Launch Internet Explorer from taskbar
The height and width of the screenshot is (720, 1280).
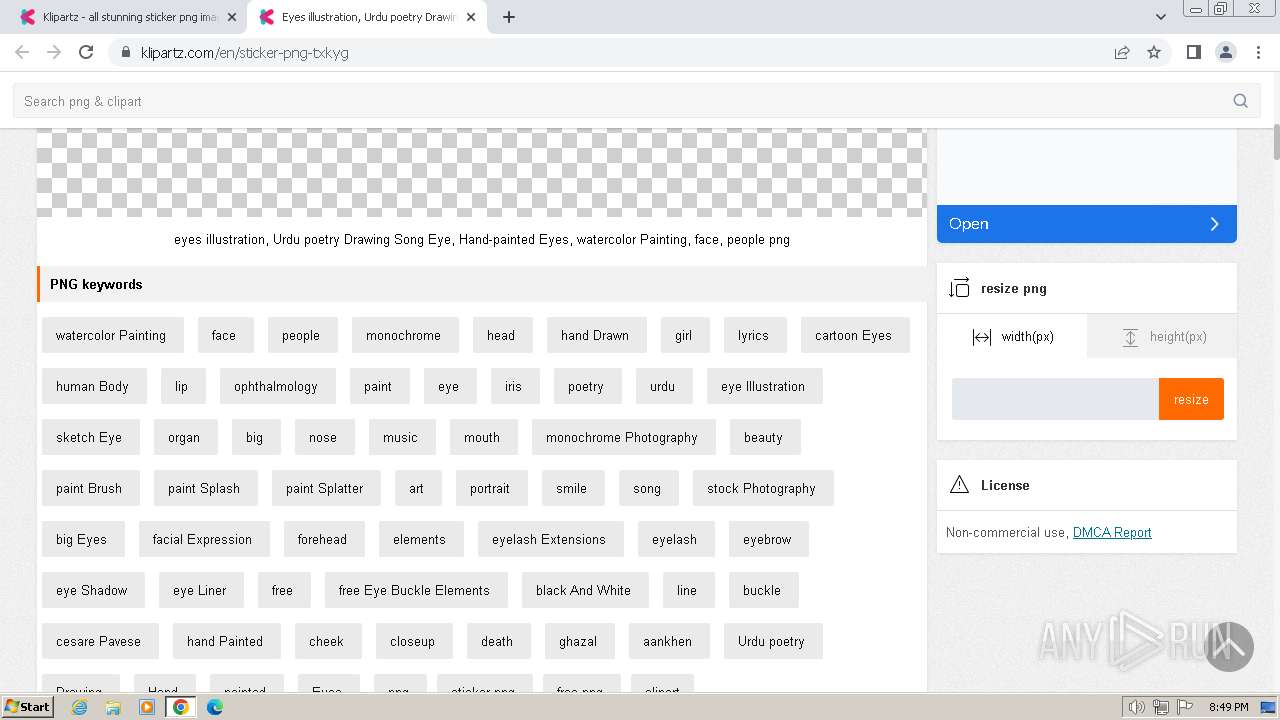[x=80, y=707]
